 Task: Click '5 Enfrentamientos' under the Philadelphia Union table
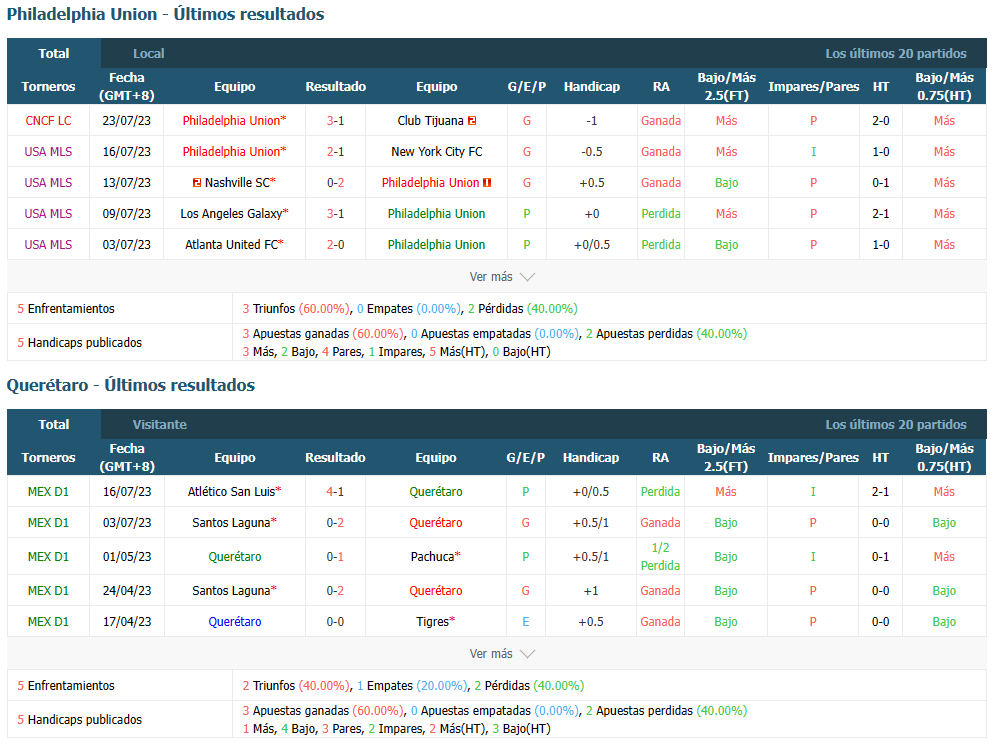click(66, 309)
